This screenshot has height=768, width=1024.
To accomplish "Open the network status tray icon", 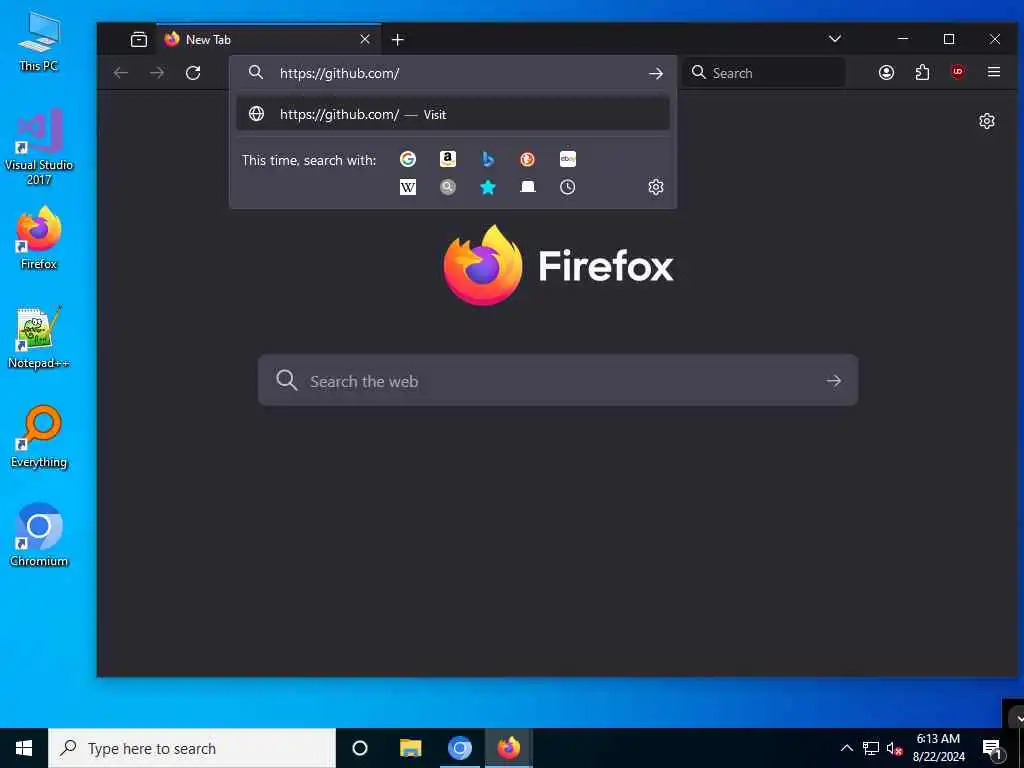I will [871, 748].
